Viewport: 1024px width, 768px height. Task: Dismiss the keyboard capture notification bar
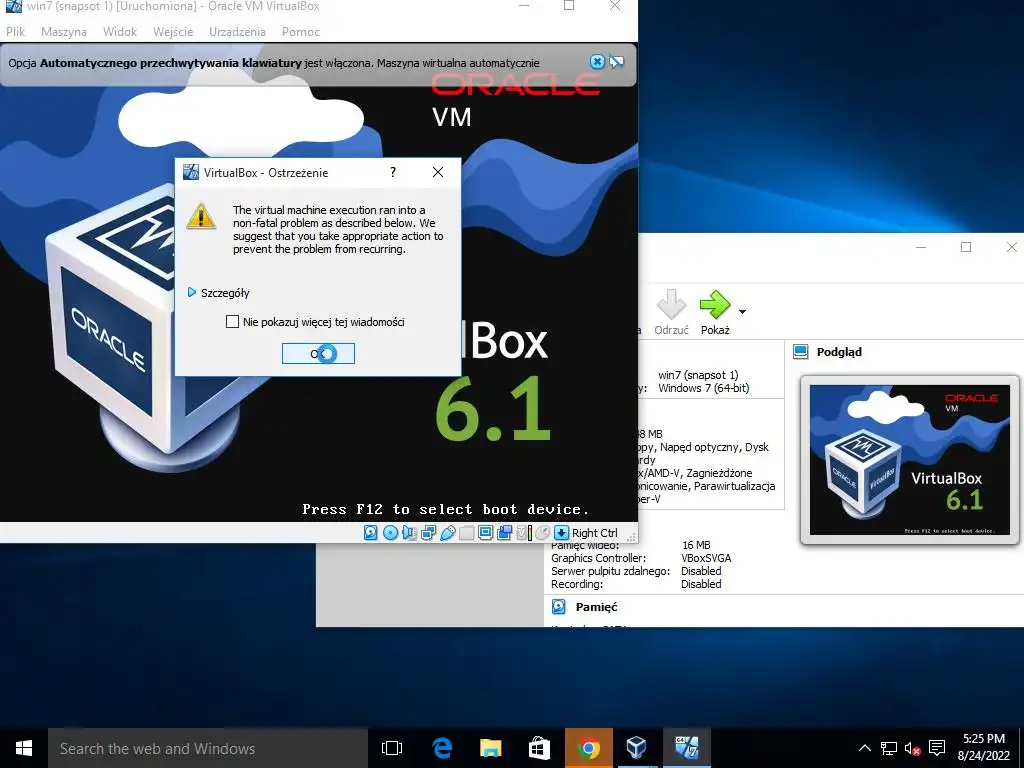[x=597, y=62]
